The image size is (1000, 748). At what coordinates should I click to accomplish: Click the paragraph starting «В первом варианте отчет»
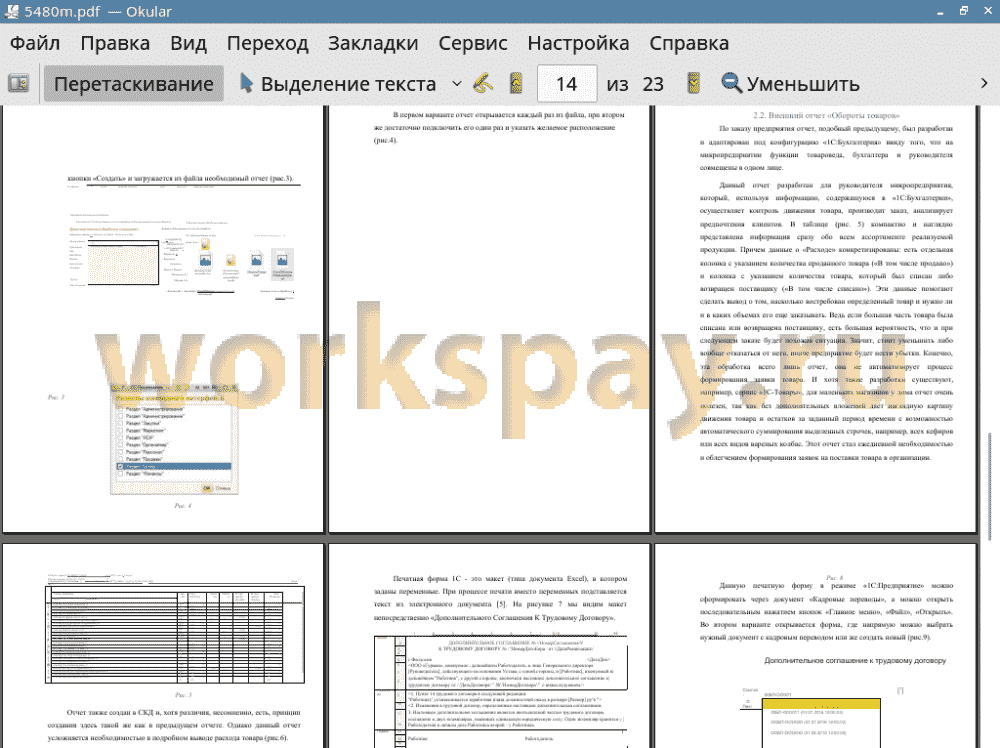point(499,128)
